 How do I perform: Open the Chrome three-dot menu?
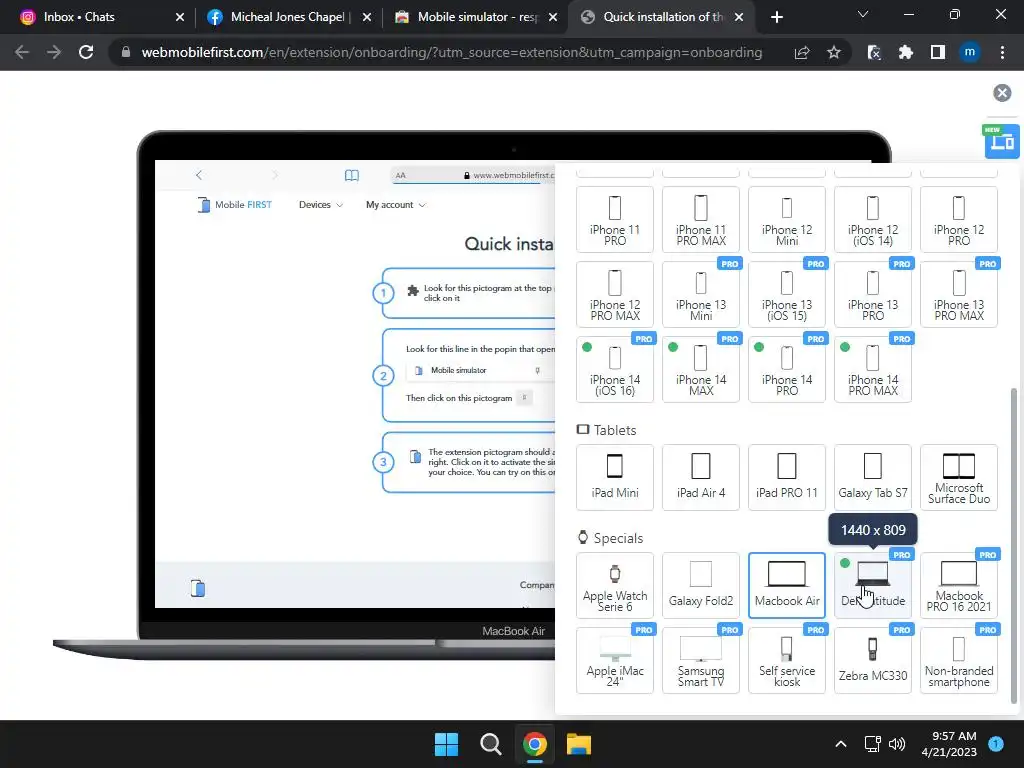(x=1002, y=52)
